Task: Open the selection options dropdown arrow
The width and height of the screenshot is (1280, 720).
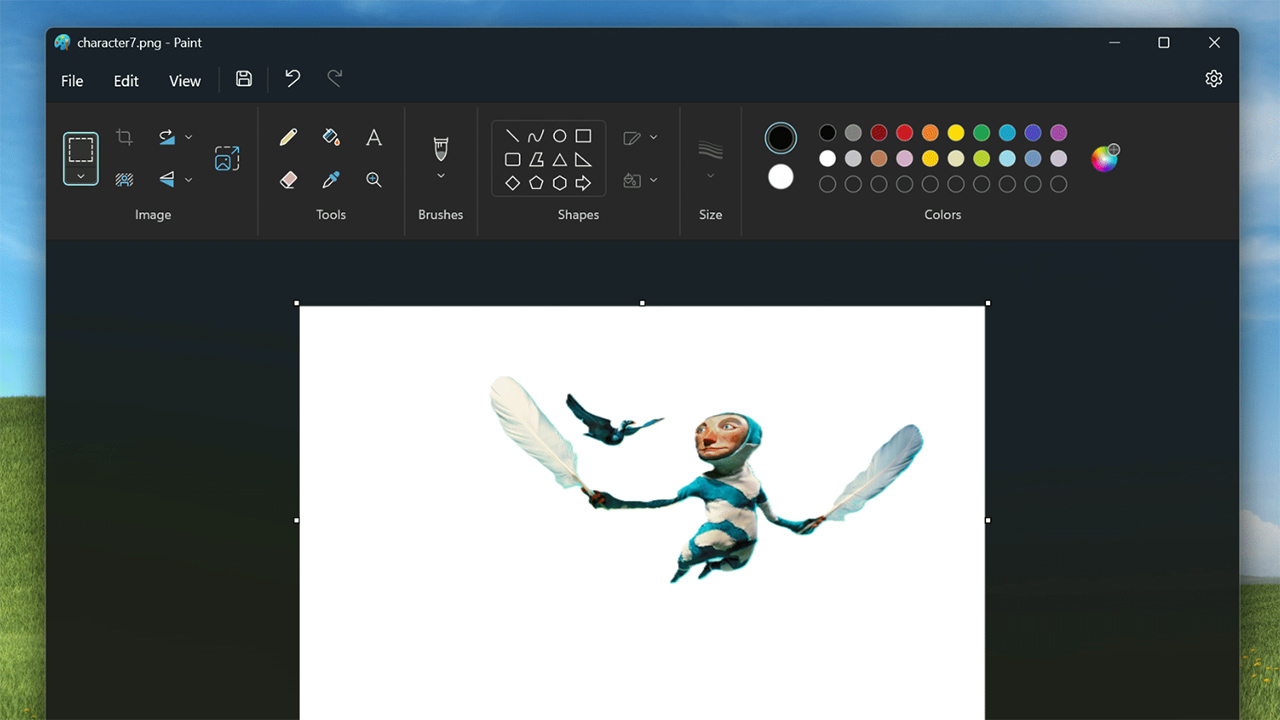Action: [x=81, y=176]
